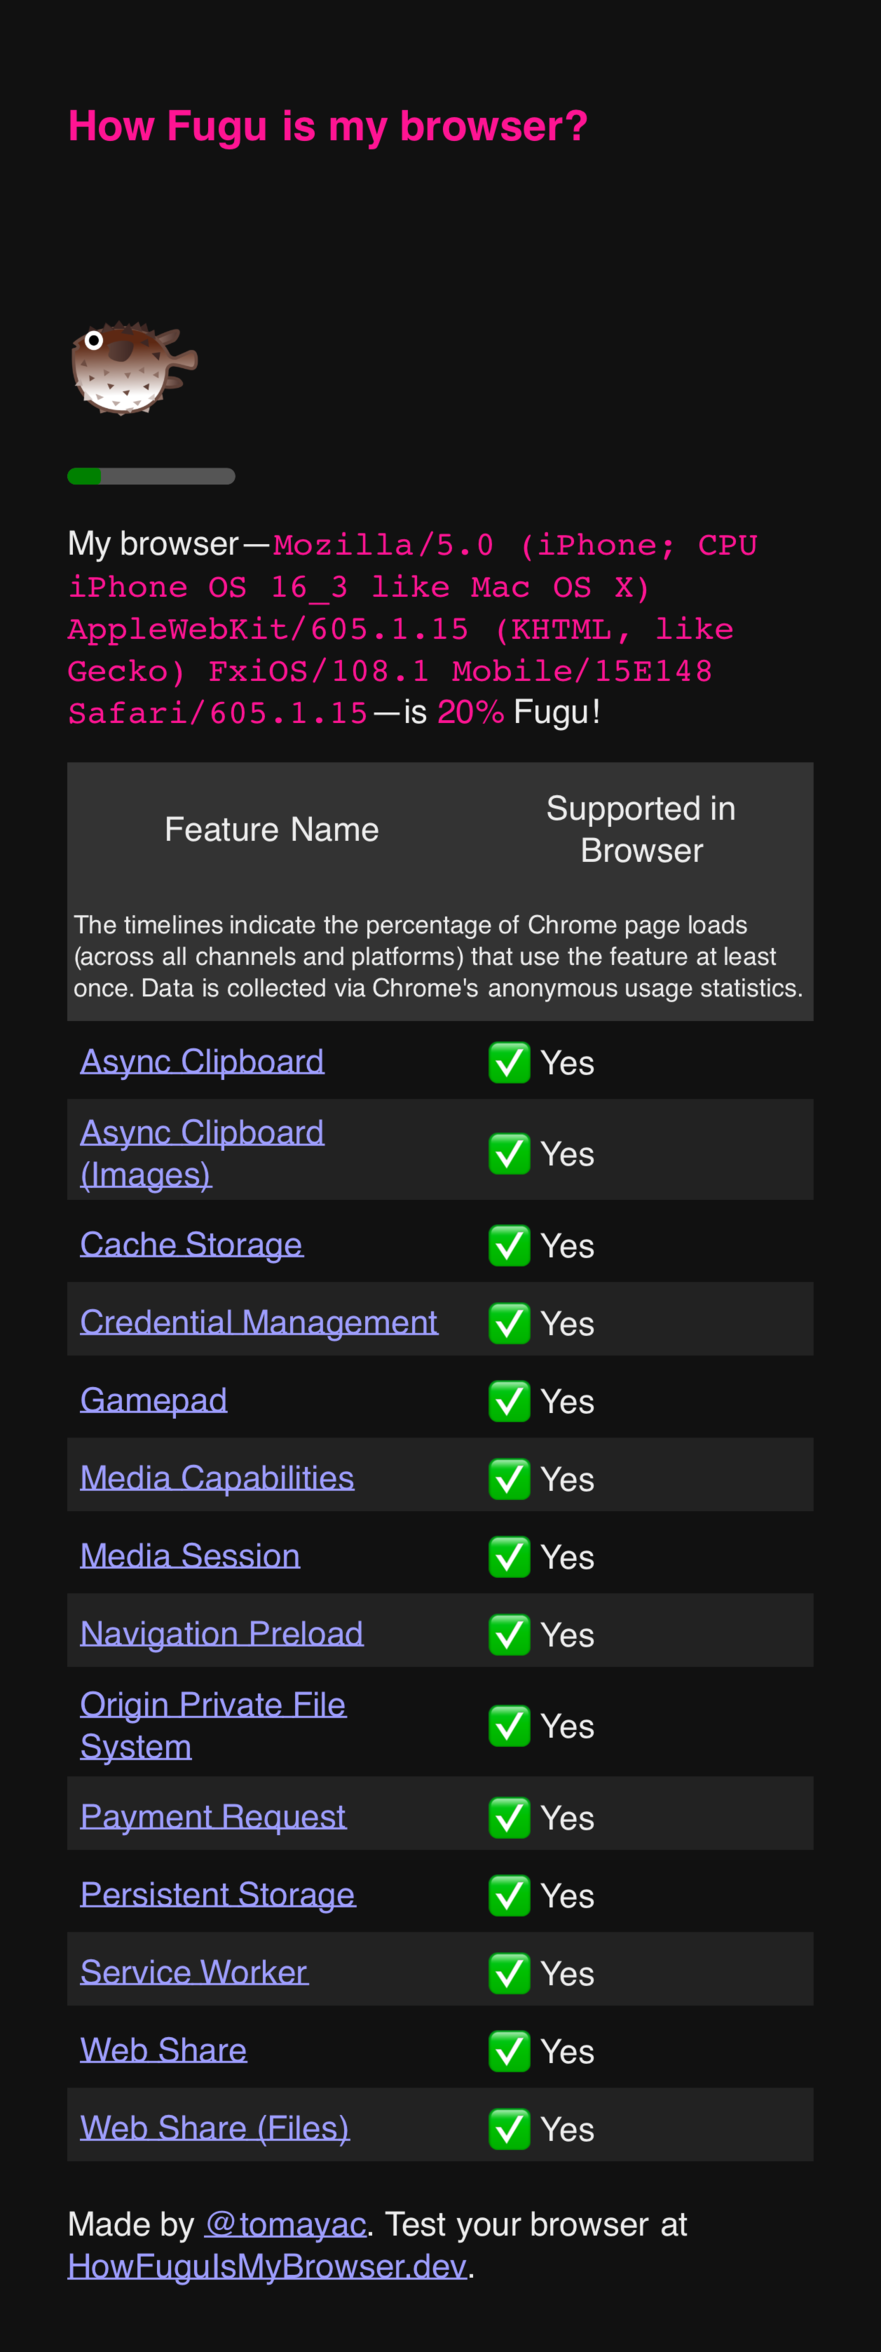Open the Payment Request link
The height and width of the screenshot is (2352, 881).
213,1816
